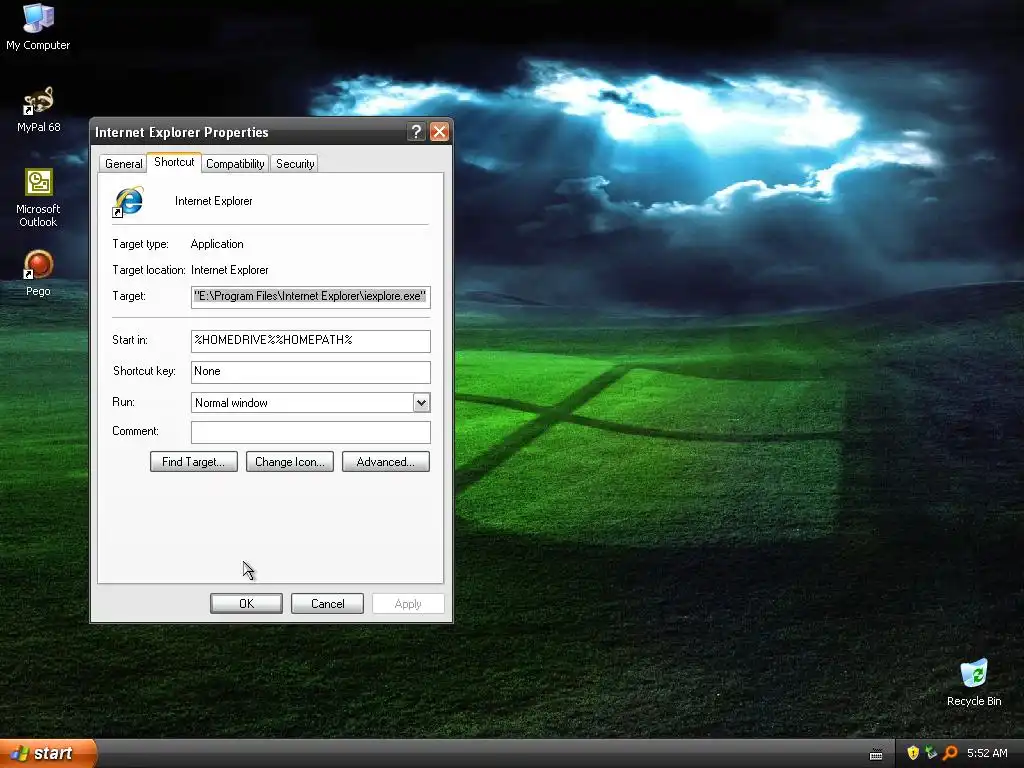Click the help question mark button in the title bar

point(416,132)
